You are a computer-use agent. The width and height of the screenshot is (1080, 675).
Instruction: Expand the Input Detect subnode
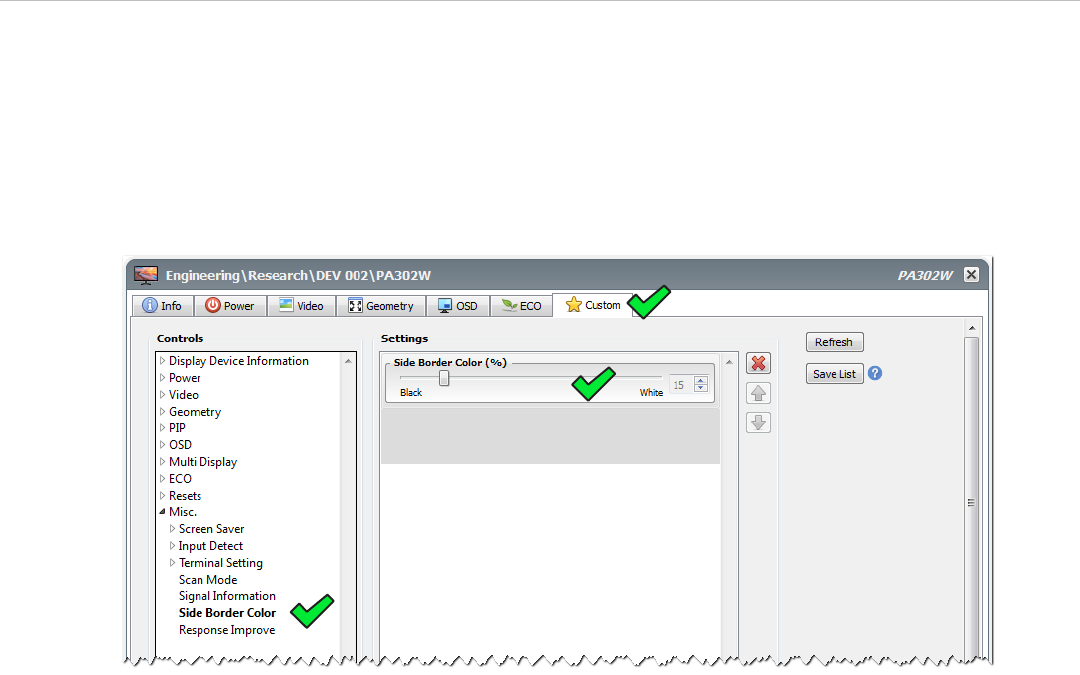pyautogui.click(x=172, y=546)
